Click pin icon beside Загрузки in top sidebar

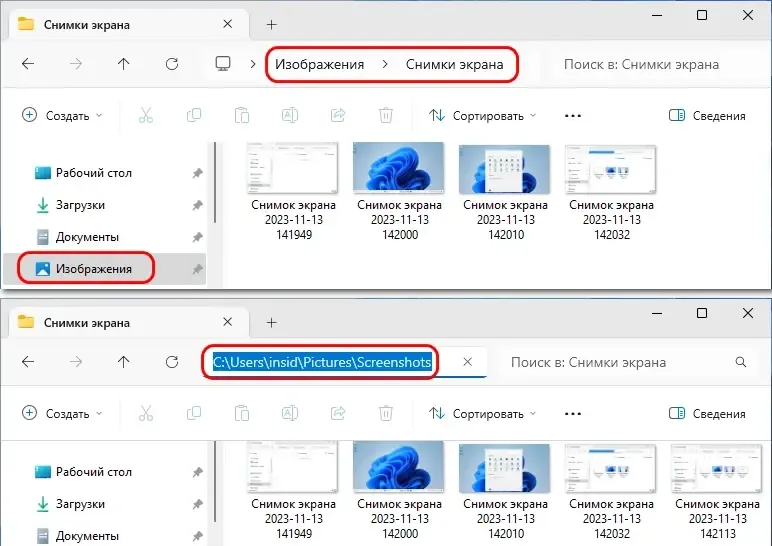197,205
